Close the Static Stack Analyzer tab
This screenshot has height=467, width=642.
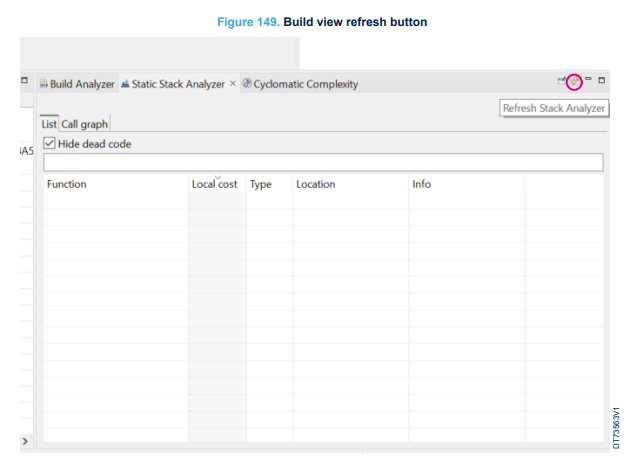click(x=233, y=83)
